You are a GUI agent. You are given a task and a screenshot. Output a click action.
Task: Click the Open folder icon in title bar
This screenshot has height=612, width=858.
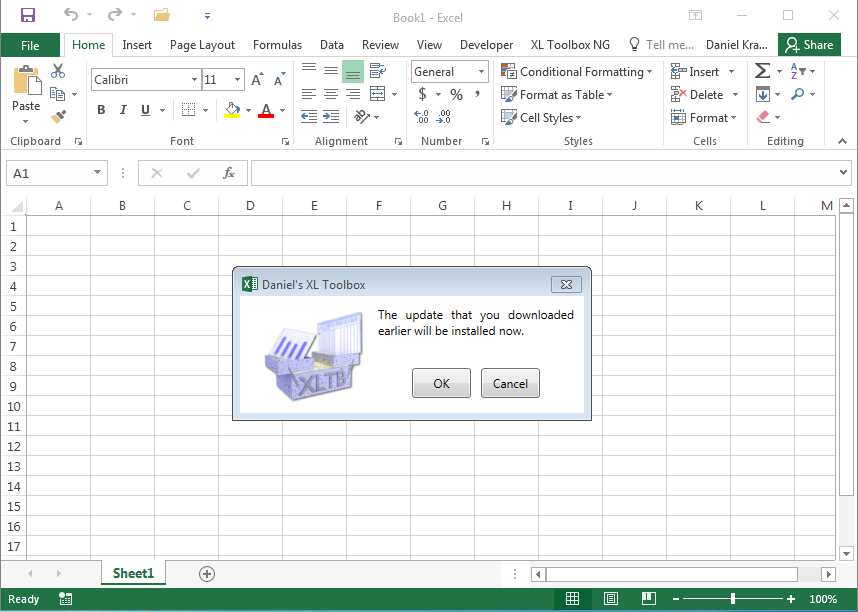pos(161,15)
